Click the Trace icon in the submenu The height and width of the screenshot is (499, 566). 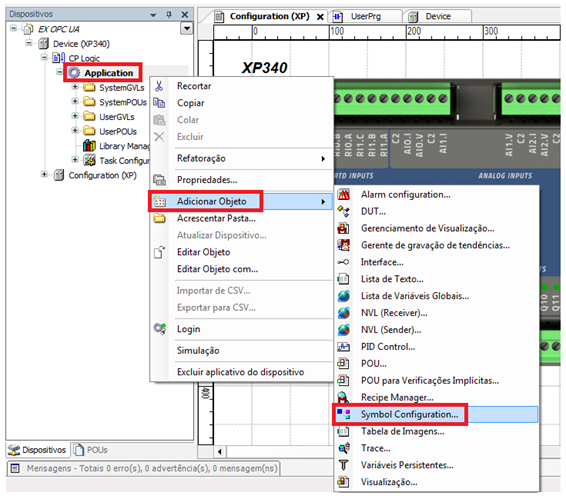pyautogui.click(x=343, y=448)
